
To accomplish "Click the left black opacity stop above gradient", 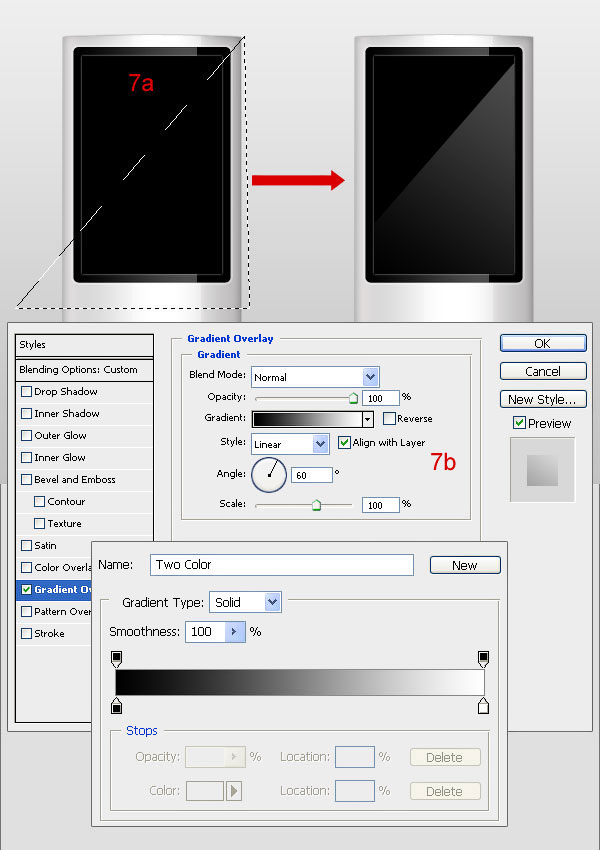I will (116, 658).
